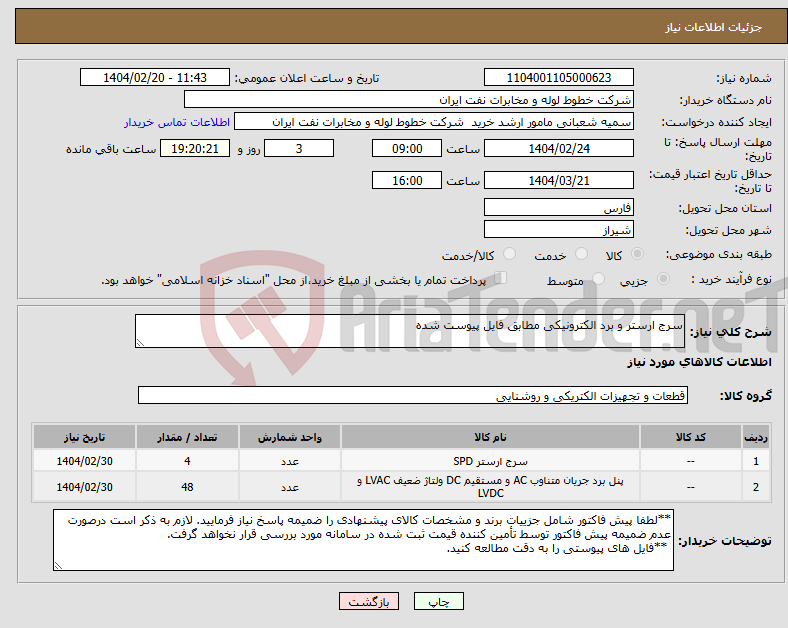This screenshot has height=628, width=788.
Task: Select the خدمت radio button
Action: pos(581,254)
